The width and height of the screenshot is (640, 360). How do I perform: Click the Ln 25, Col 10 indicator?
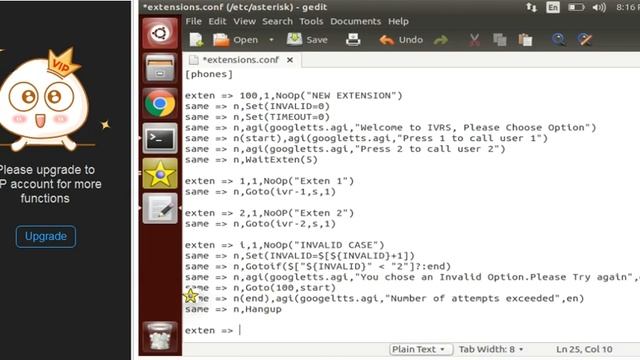[584, 349]
